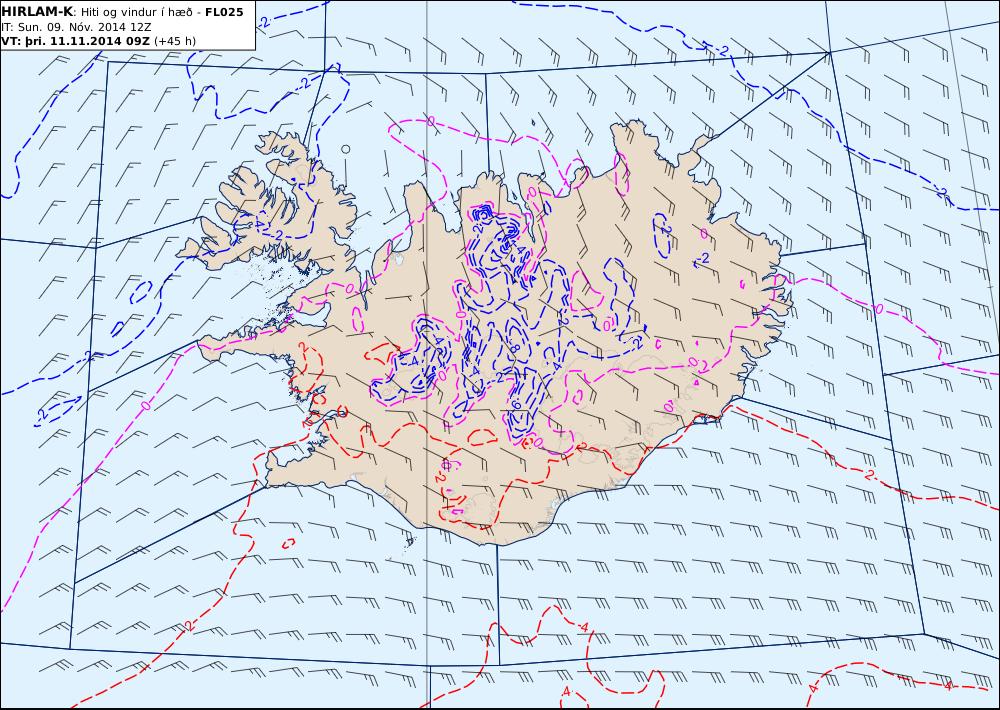Click the '(+45 h)' forecast offset text
The image size is (1000, 710).
175,41
